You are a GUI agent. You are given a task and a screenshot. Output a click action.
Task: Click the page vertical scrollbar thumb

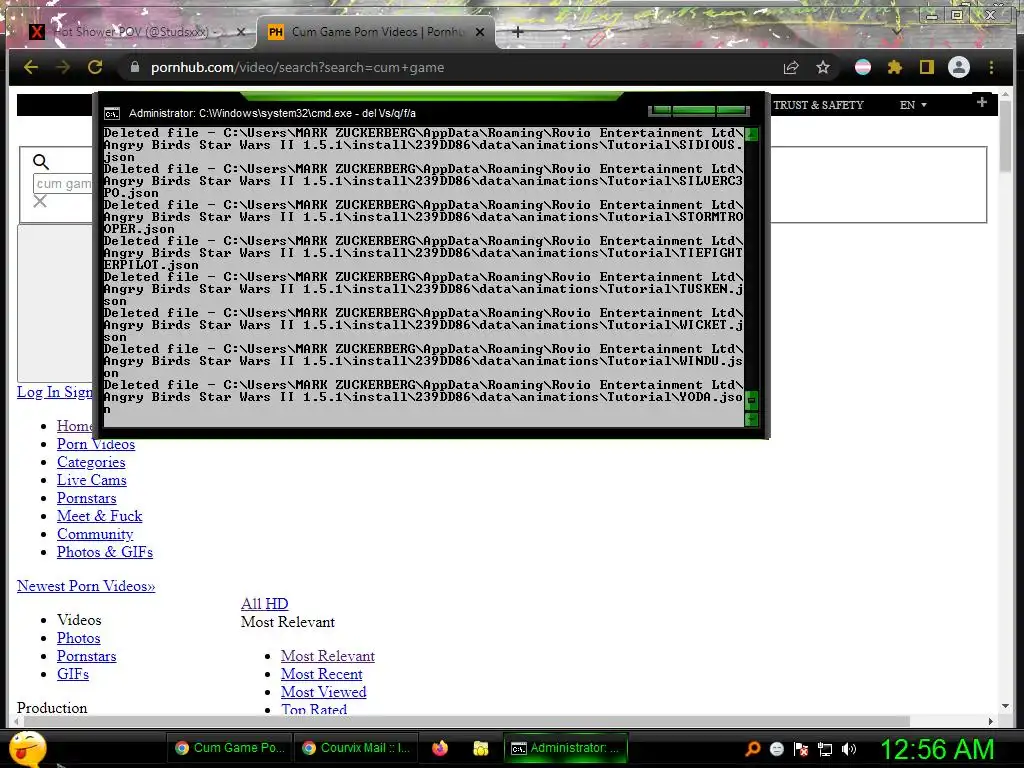pos(1006,138)
